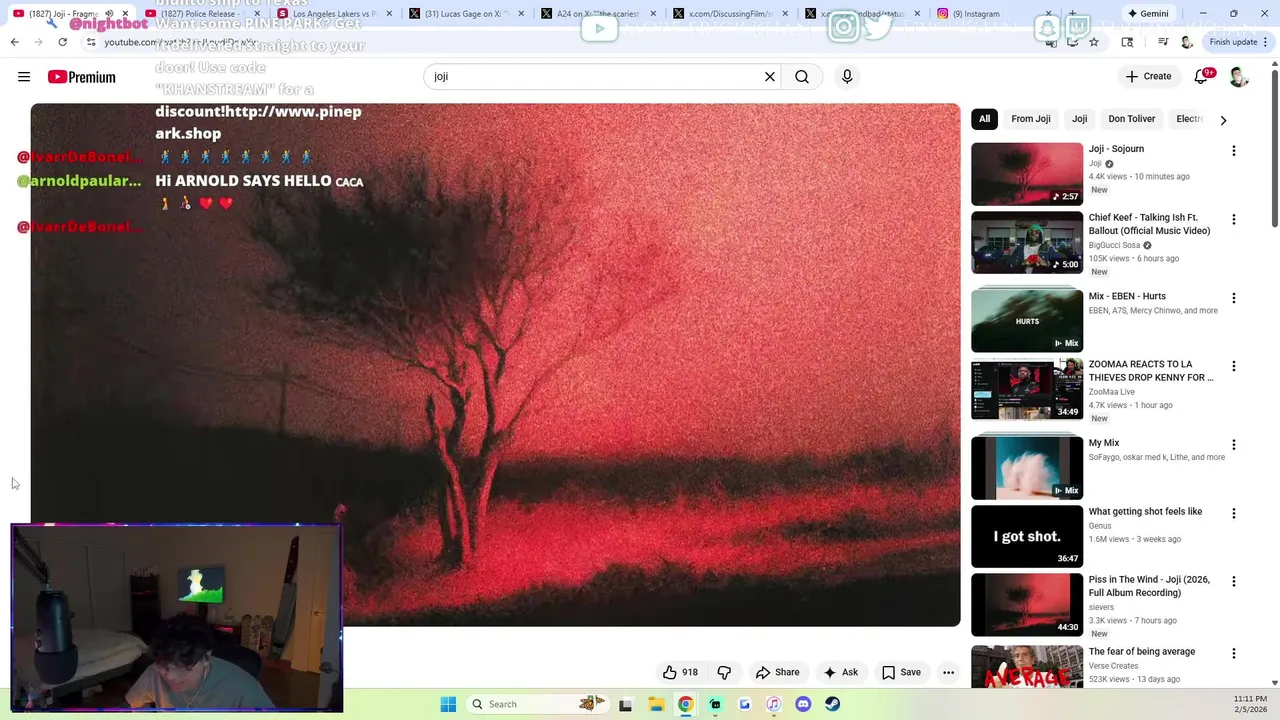Open Joji - Sojourn video thumbnail
The image size is (1280, 720).
(x=1027, y=173)
